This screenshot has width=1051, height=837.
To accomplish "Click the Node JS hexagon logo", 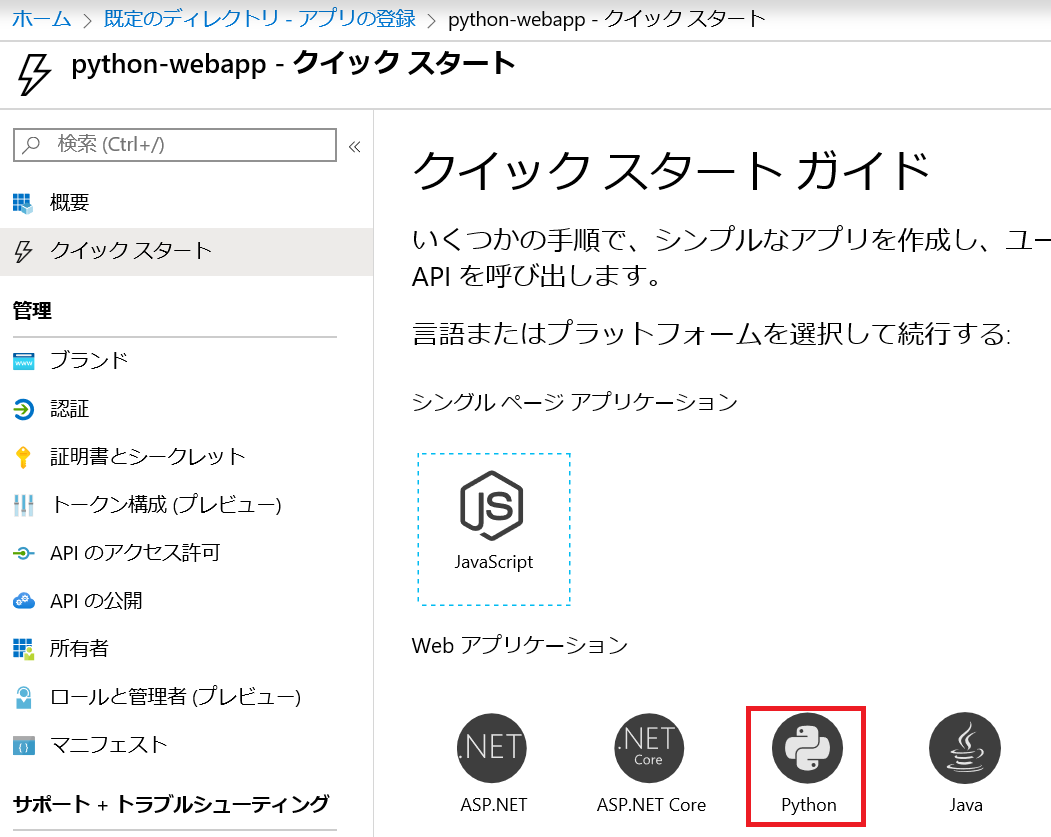I will click(x=492, y=505).
